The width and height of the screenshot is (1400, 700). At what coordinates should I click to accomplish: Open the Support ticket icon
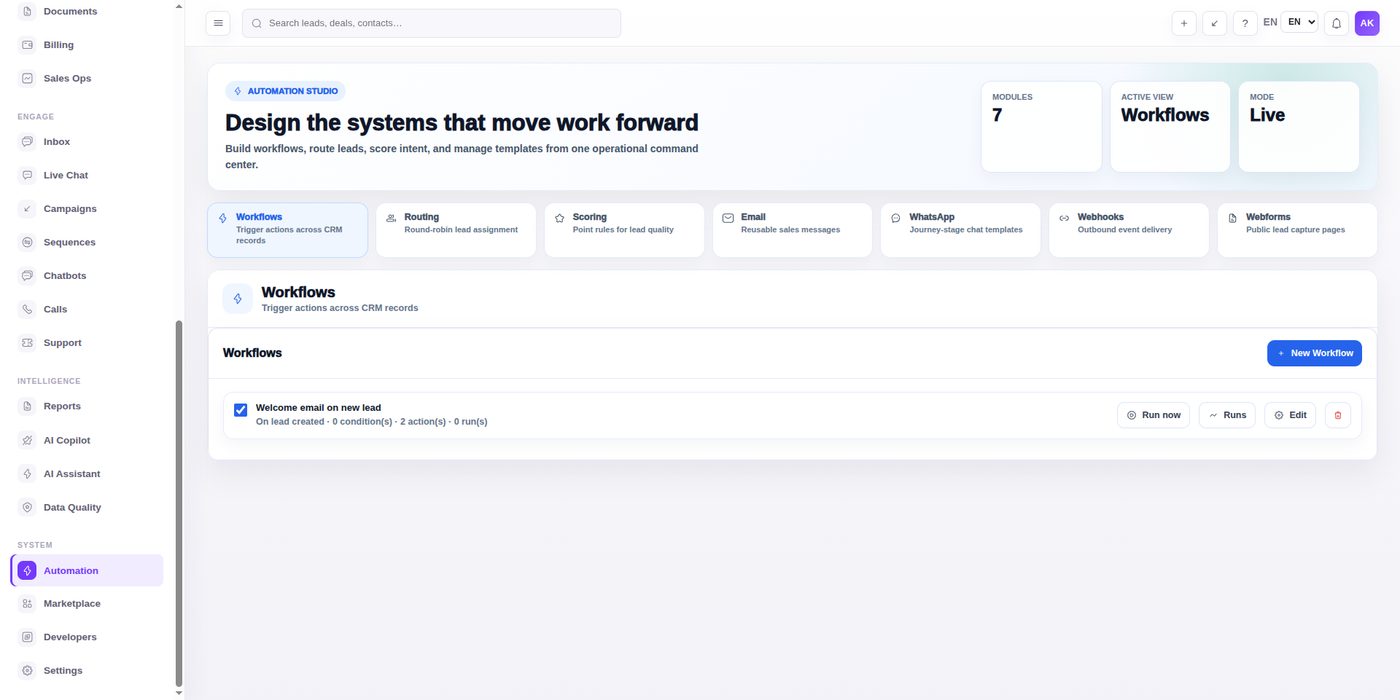(x=27, y=343)
